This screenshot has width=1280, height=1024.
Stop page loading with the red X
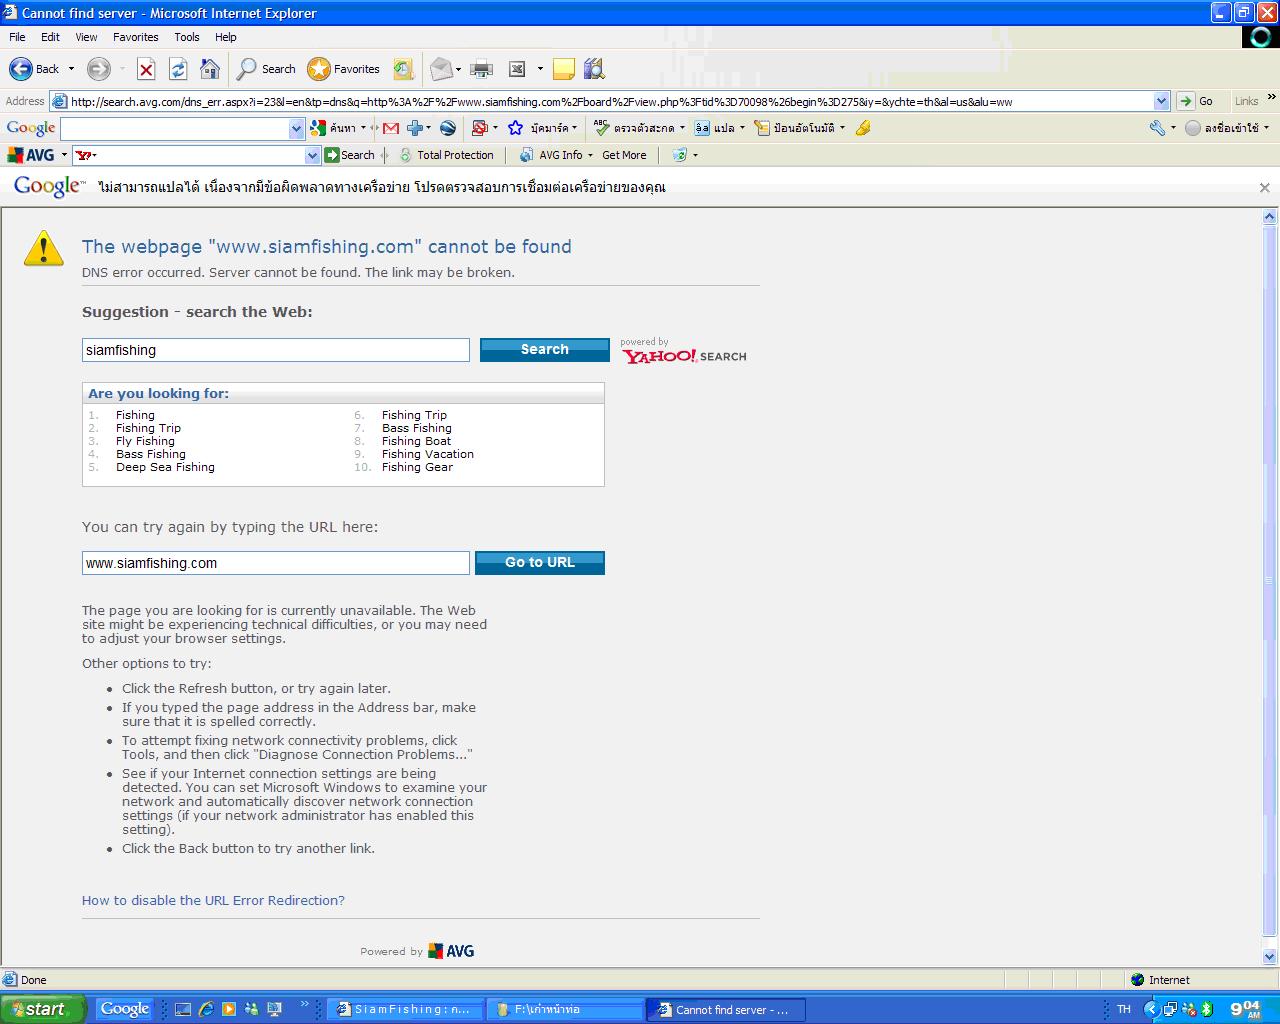pyautogui.click(x=146, y=69)
